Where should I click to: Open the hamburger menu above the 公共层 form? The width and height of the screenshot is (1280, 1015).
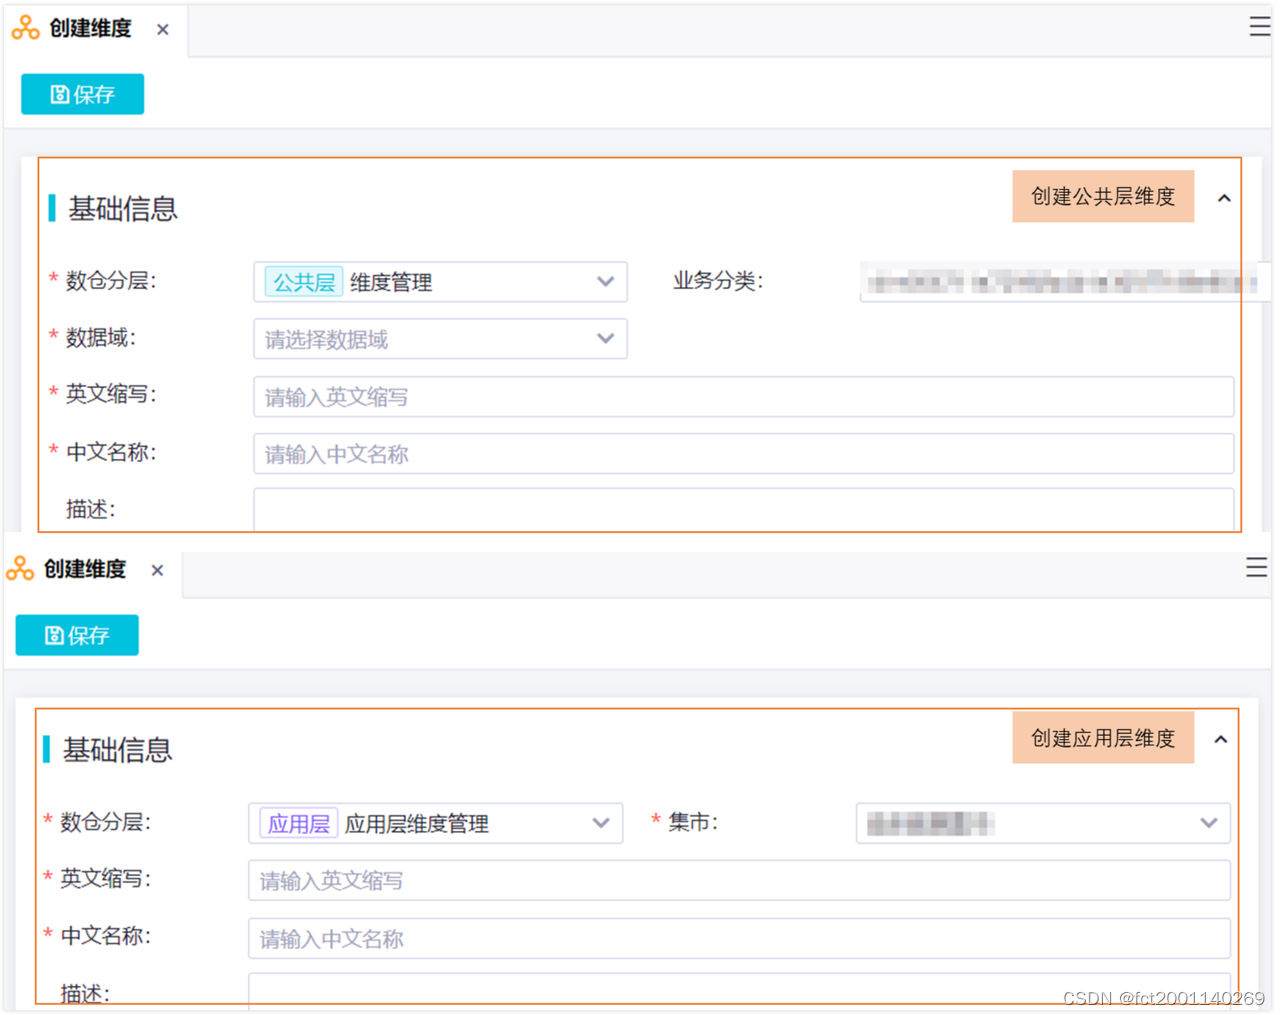point(1260,27)
